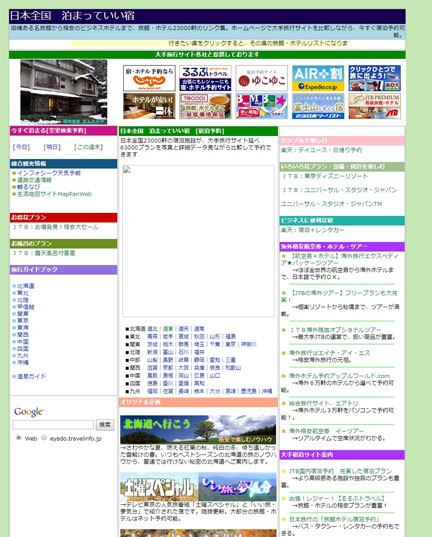Click the BMB colorful star banner
Viewport: 432px width, 537px height.
coord(261,106)
